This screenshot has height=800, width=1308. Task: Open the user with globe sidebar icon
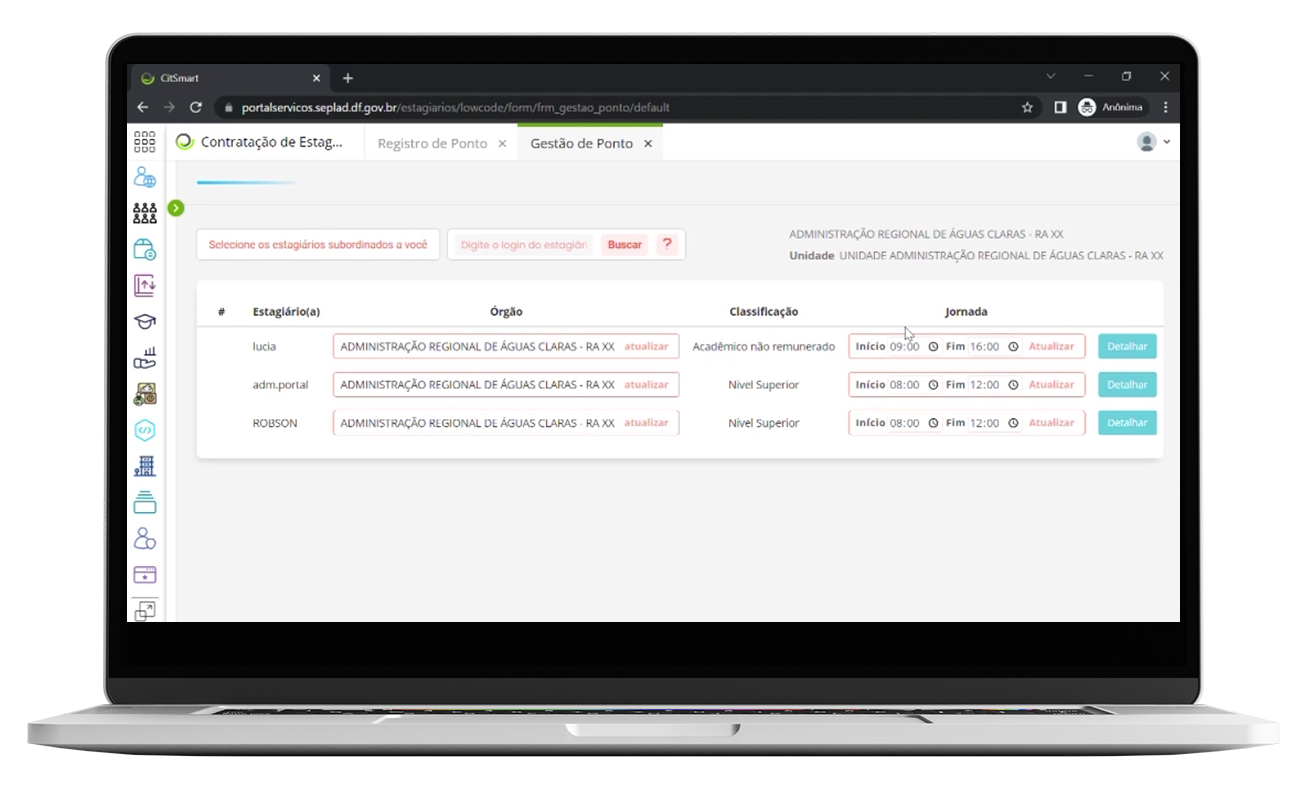pyautogui.click(x=145, y=178)
